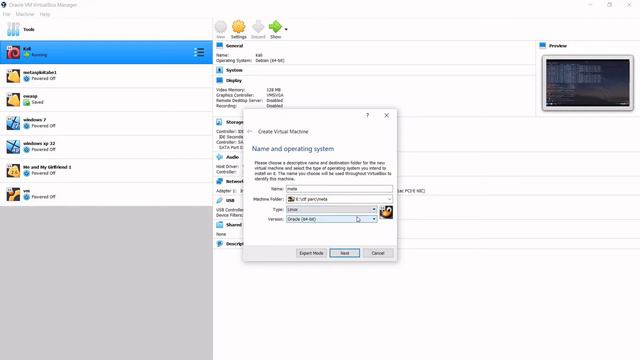Click the Name input field
The height and width of the screenshot is (360, 640).
pos(339,189)
